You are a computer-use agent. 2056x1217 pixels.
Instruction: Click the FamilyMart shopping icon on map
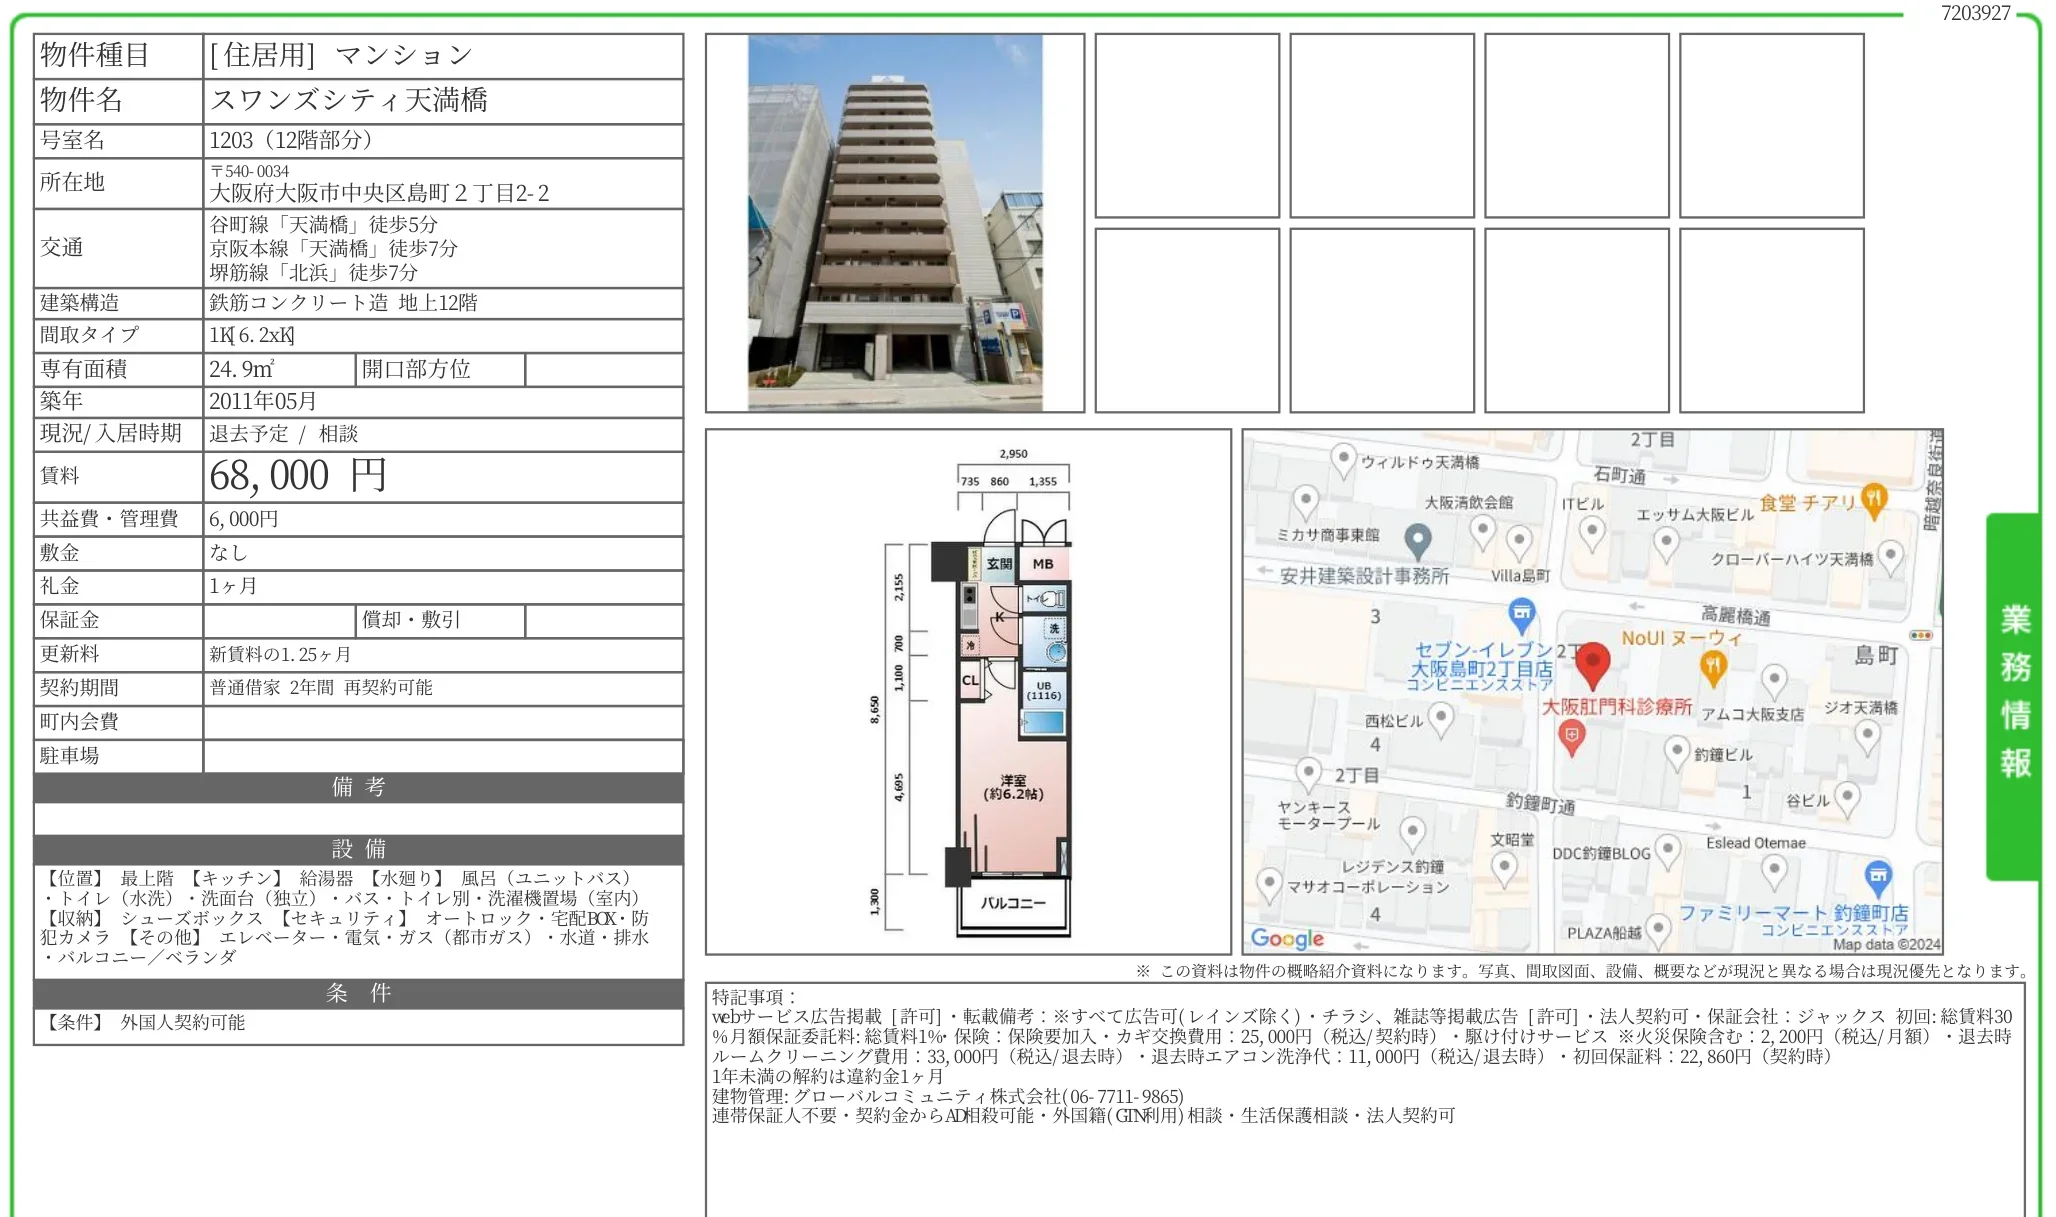pos(1878,877)
